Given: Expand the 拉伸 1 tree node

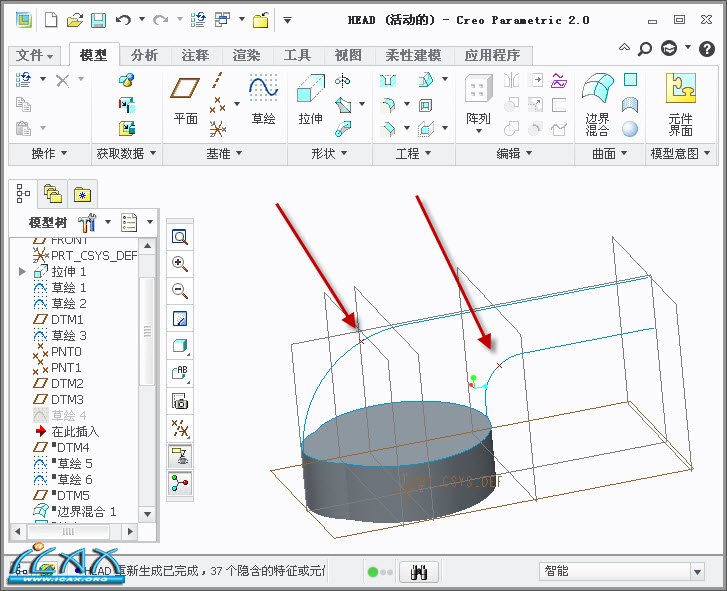Looking at the screenshot, I should 23,272.
